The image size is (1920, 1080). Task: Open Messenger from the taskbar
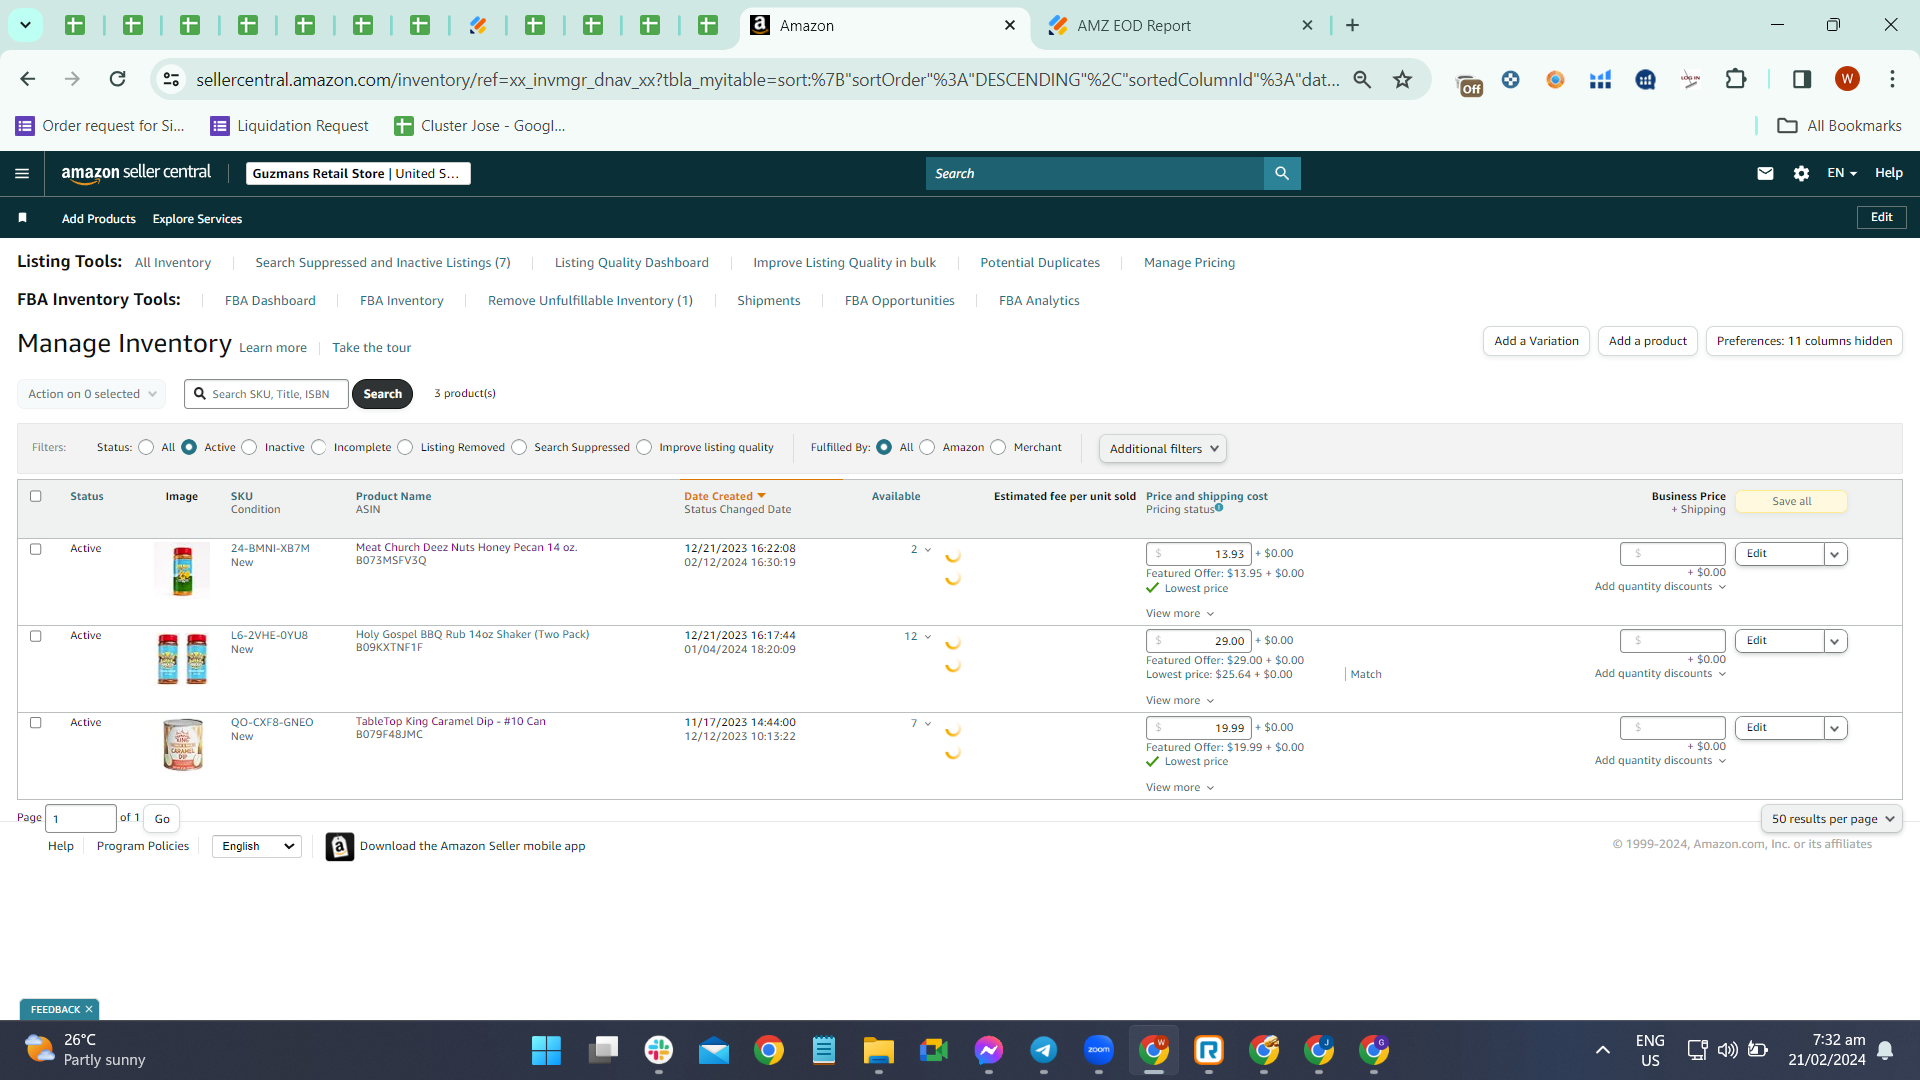pos(989,1050)
